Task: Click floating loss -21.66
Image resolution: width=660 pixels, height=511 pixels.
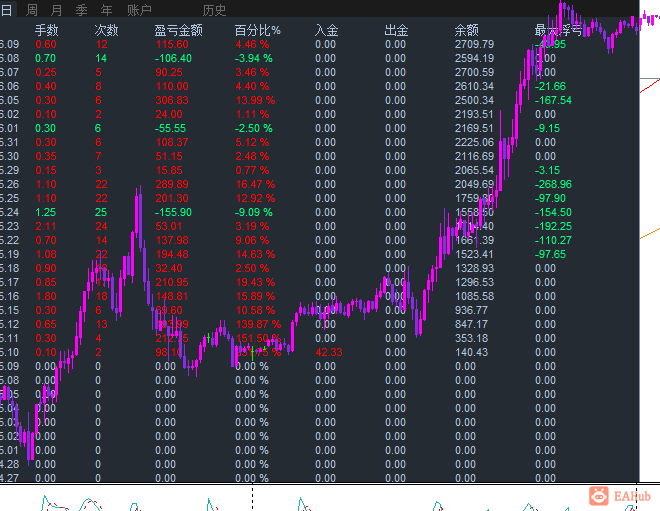Action: pos(550,86)
